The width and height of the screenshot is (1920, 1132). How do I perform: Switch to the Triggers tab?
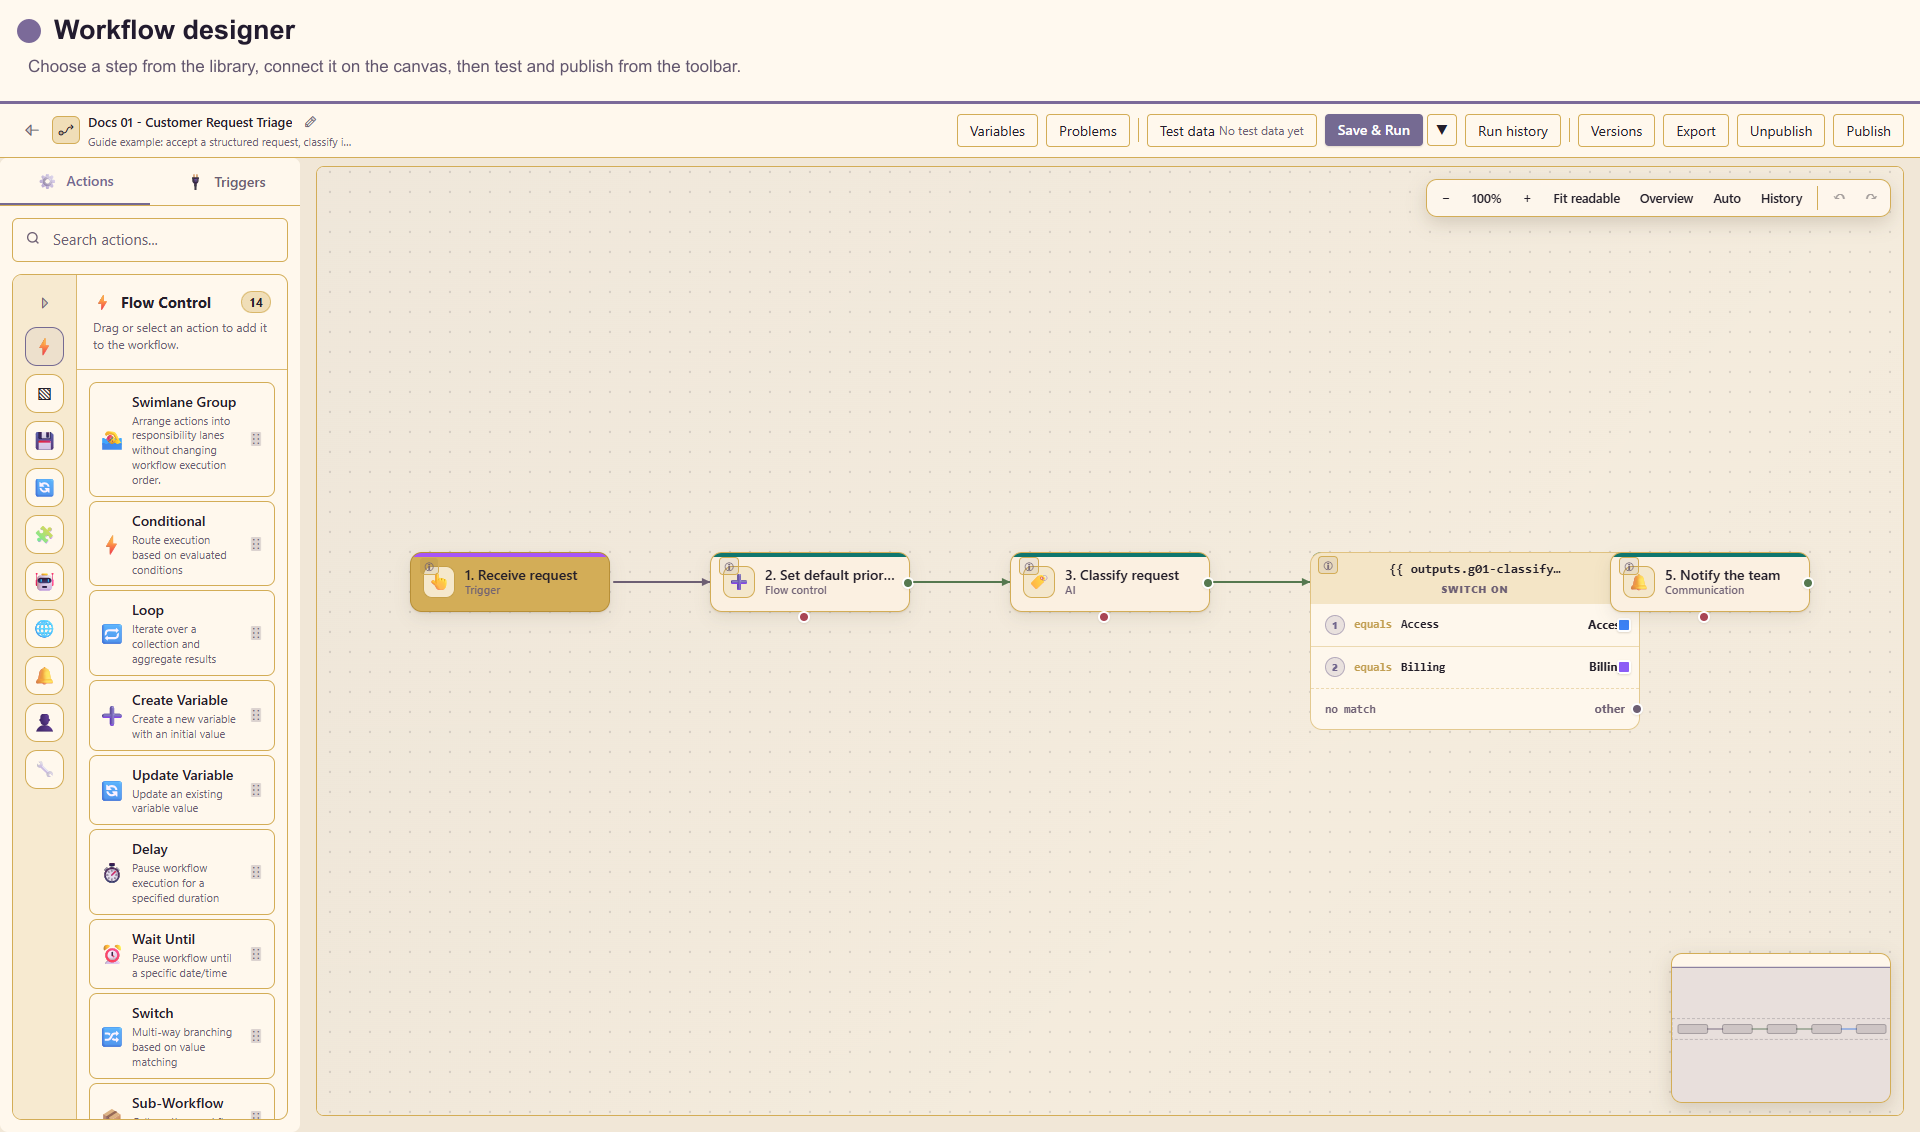226,182
